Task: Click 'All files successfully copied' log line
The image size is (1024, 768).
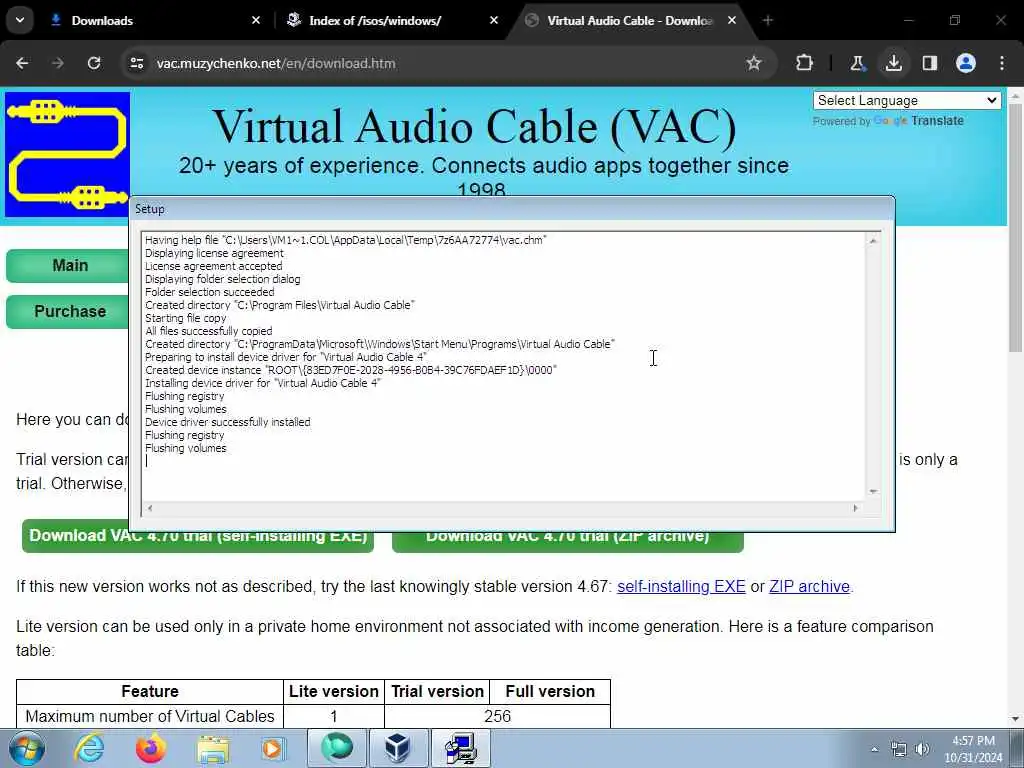Action: [208, 331]
